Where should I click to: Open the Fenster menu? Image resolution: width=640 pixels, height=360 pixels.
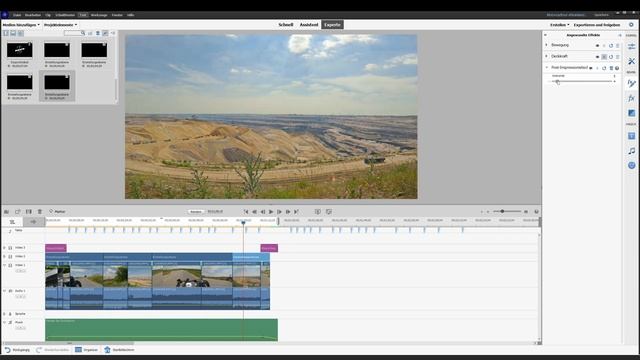[x=117, y=15]
